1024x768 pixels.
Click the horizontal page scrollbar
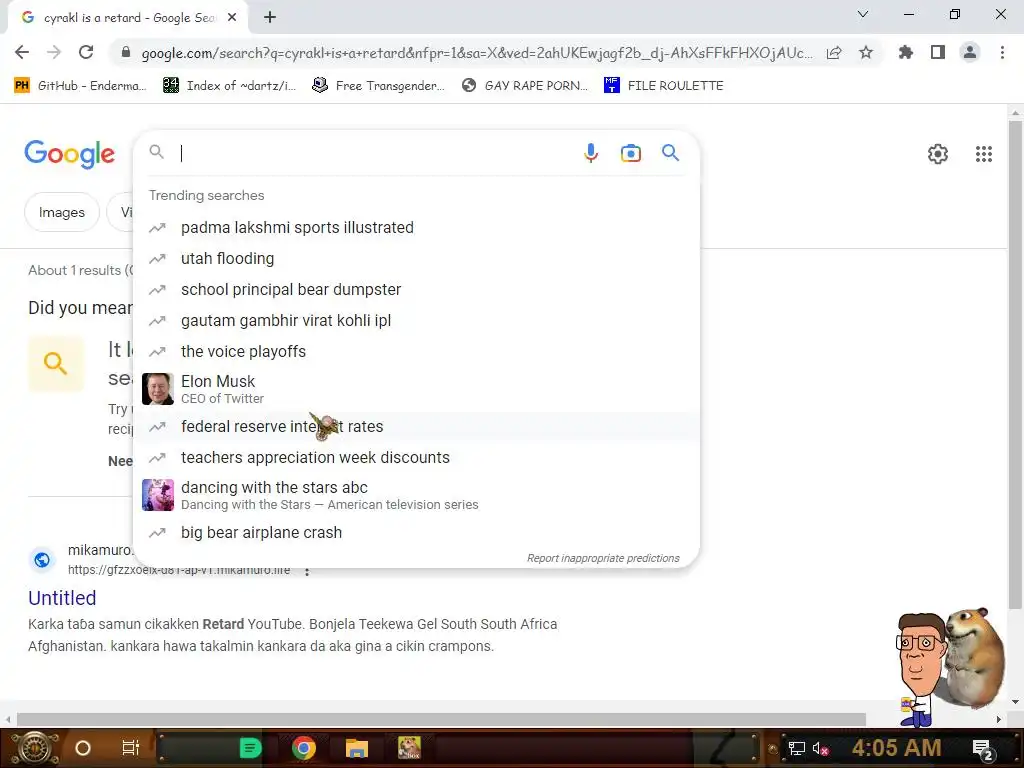click(x=441, y=719)
